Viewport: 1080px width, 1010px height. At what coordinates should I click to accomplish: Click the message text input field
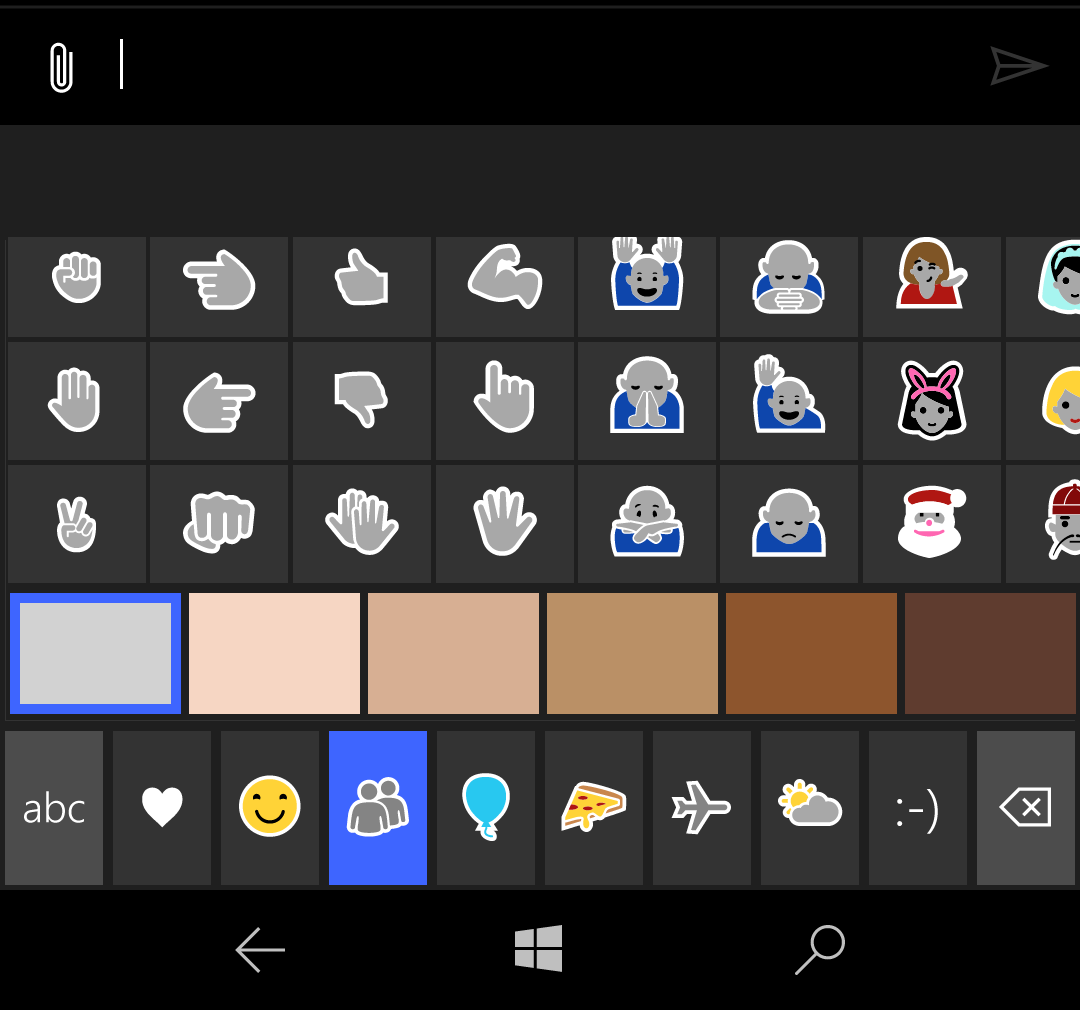(540, 66)
